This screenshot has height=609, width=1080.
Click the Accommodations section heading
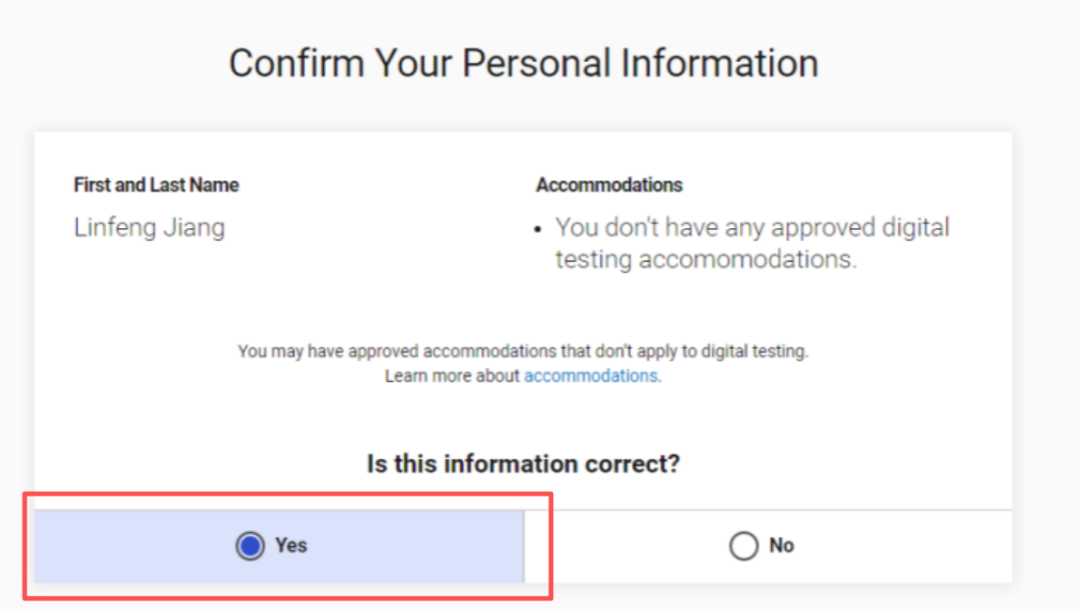[x=609, y=185]
